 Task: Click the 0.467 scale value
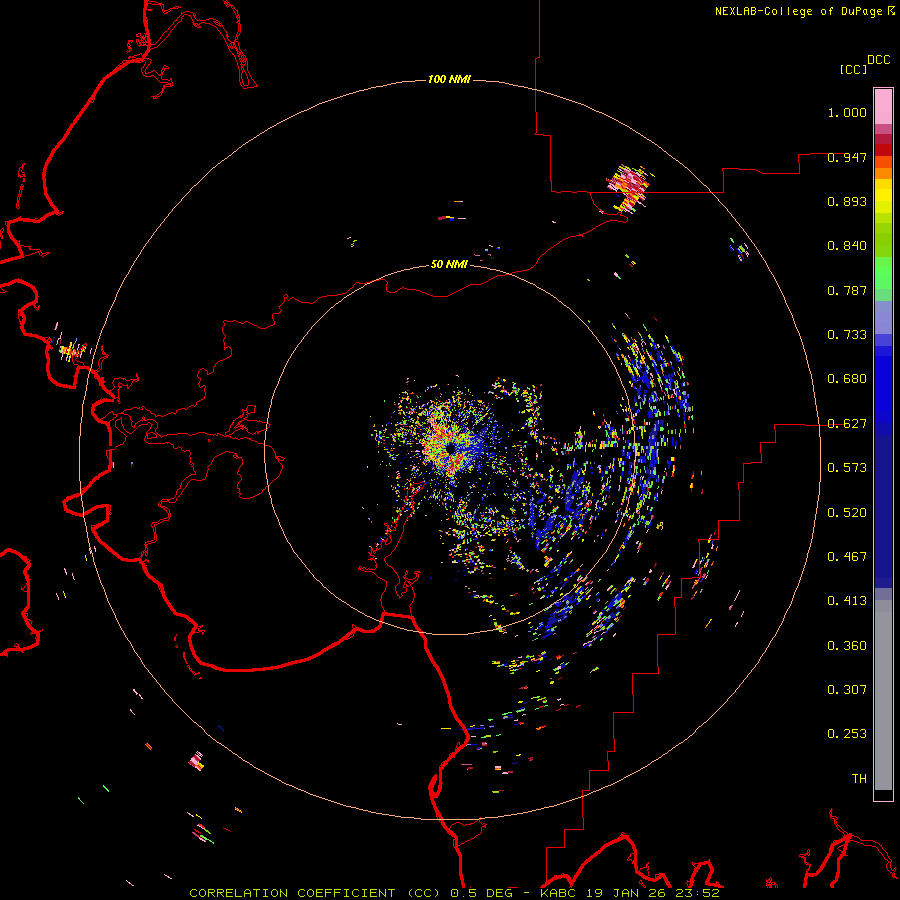tap(847, 557)
